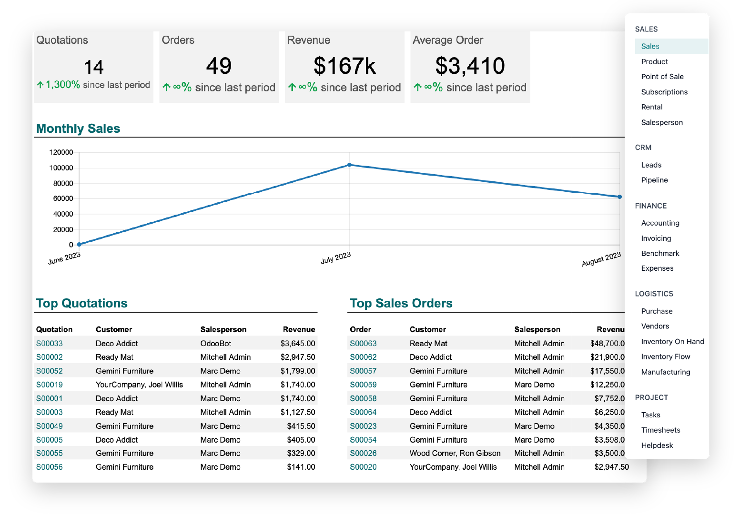Go to the Leads dashboard

651,166
